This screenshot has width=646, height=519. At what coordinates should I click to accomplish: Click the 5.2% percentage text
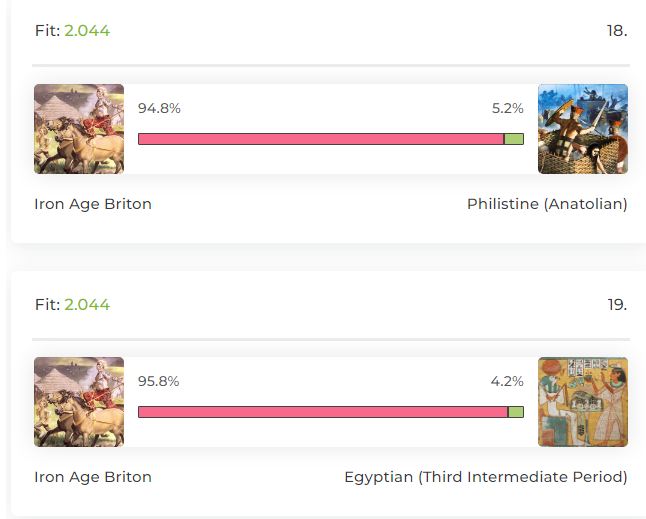[x=508, y=108]
